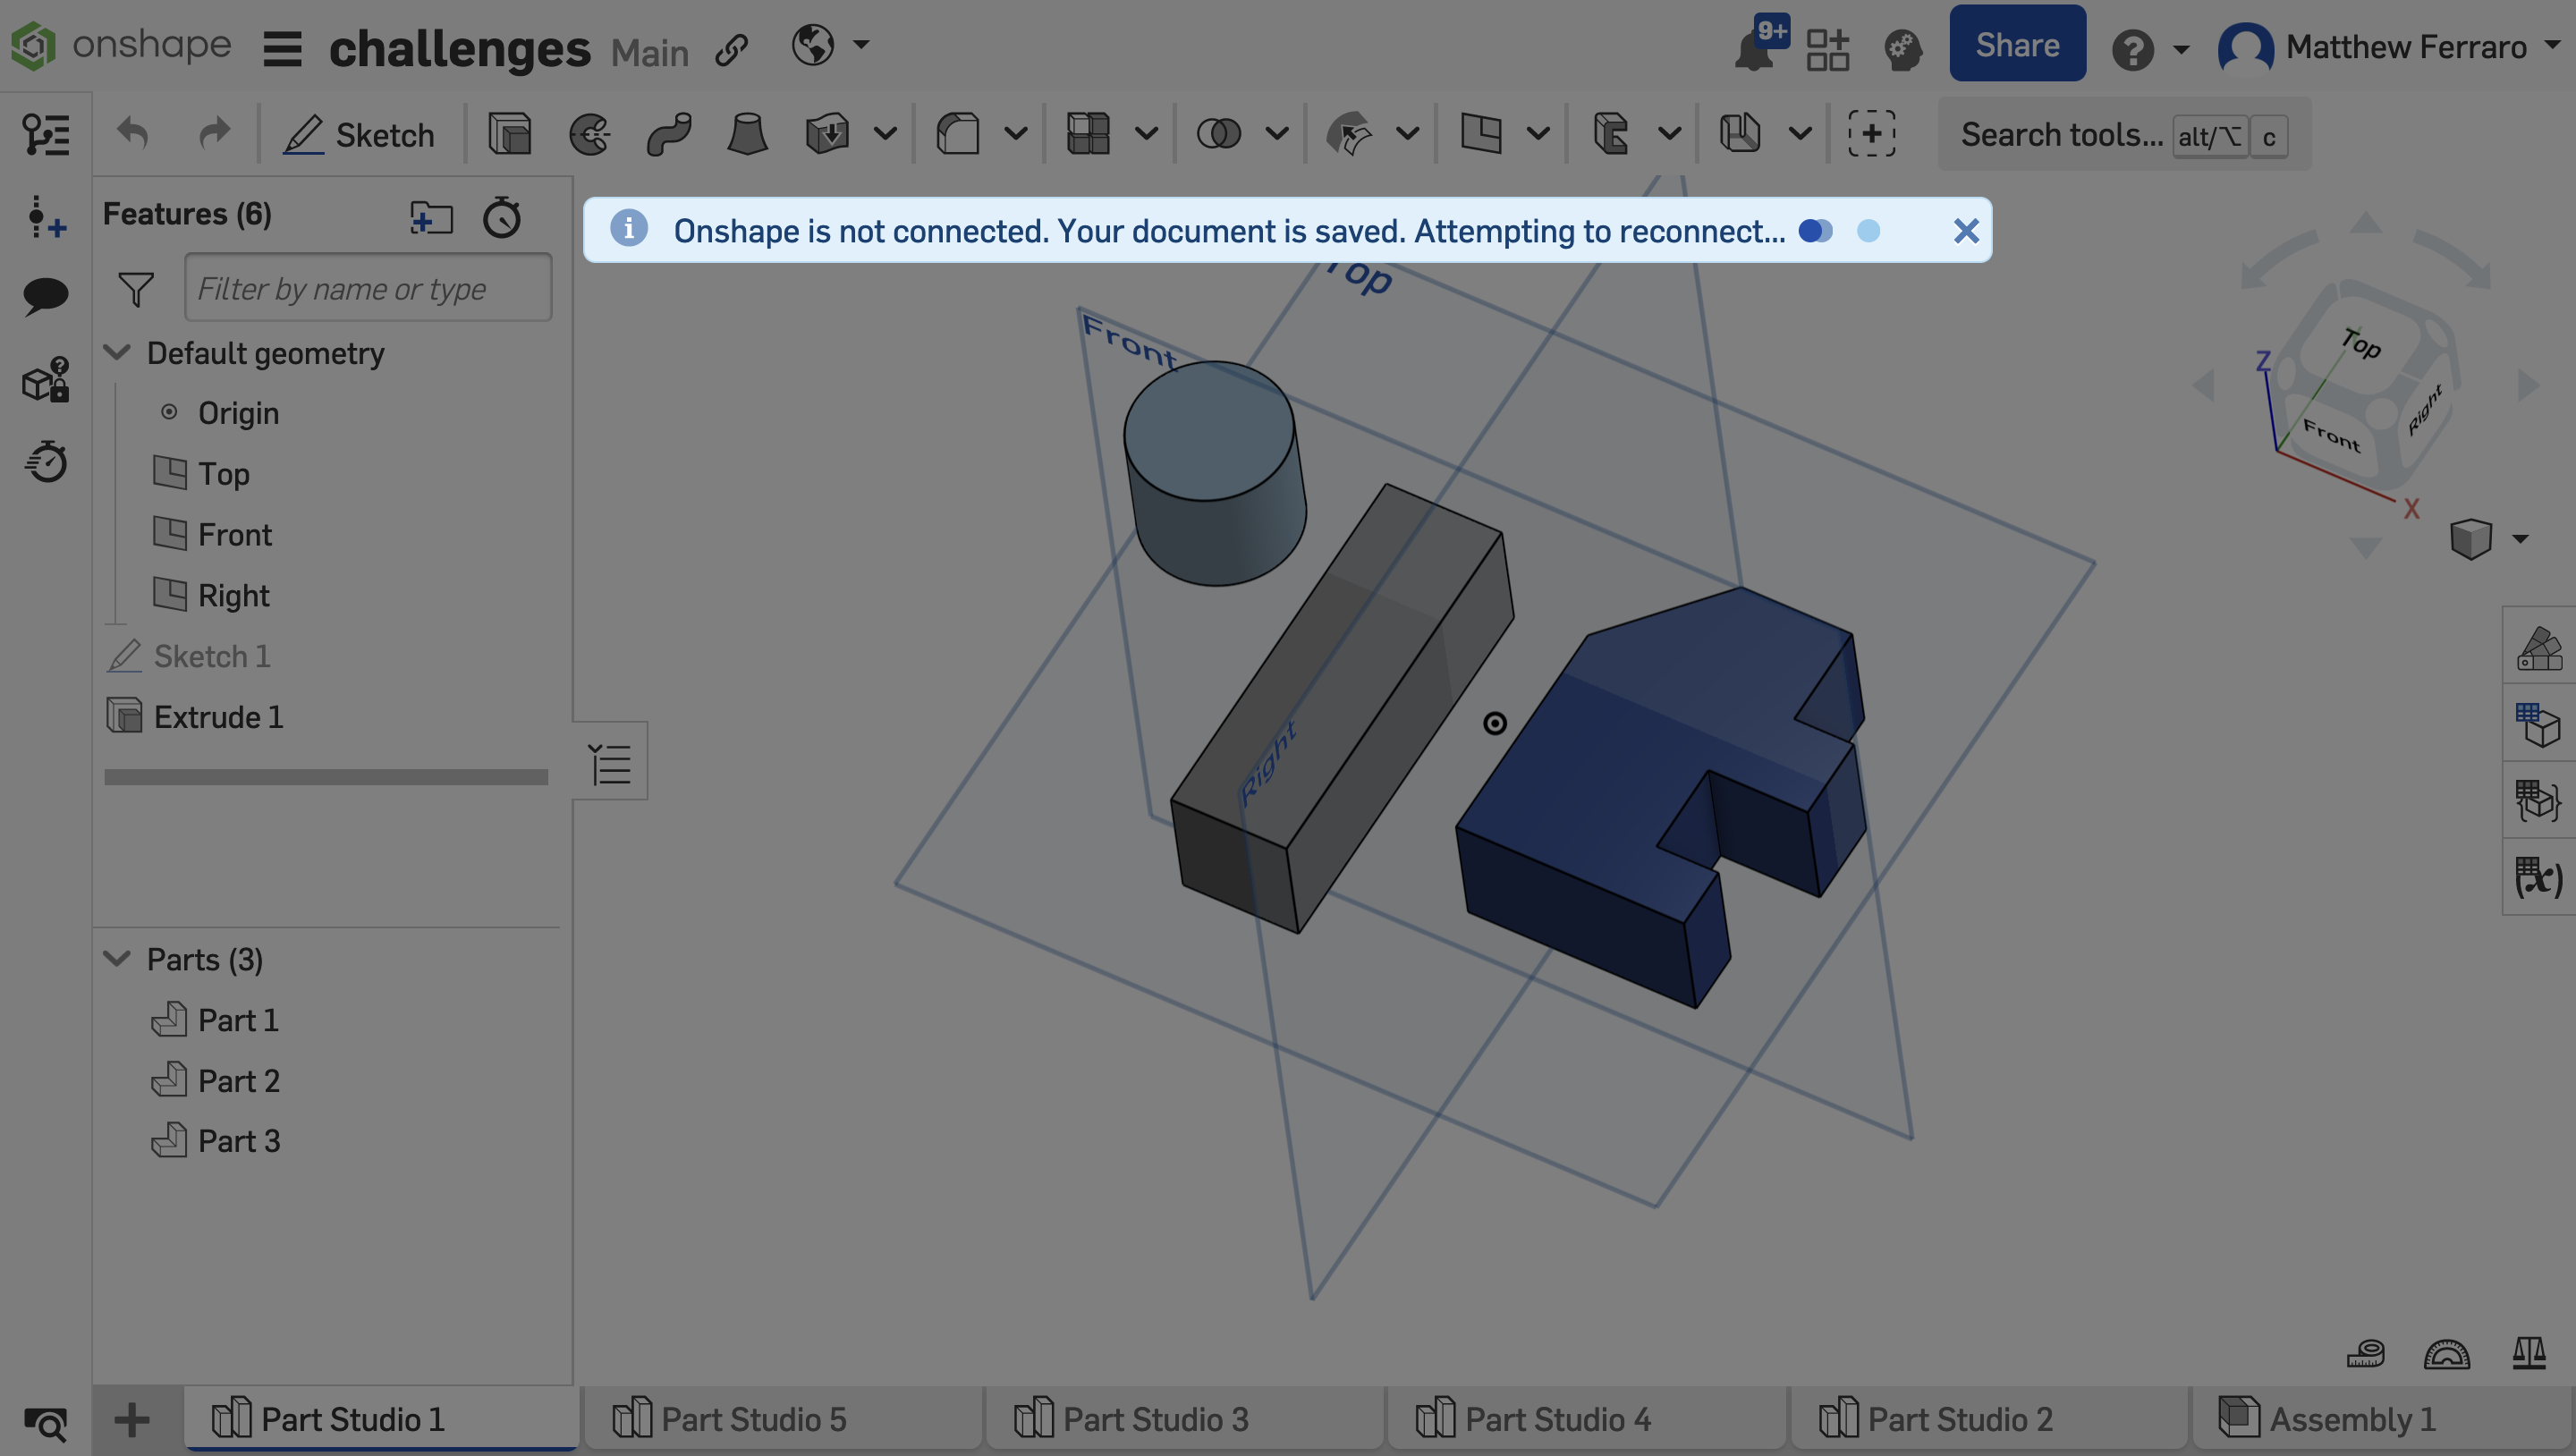Open the App Store icon
Screen dimensions: 2576x1456
(x=1828, y=49)
